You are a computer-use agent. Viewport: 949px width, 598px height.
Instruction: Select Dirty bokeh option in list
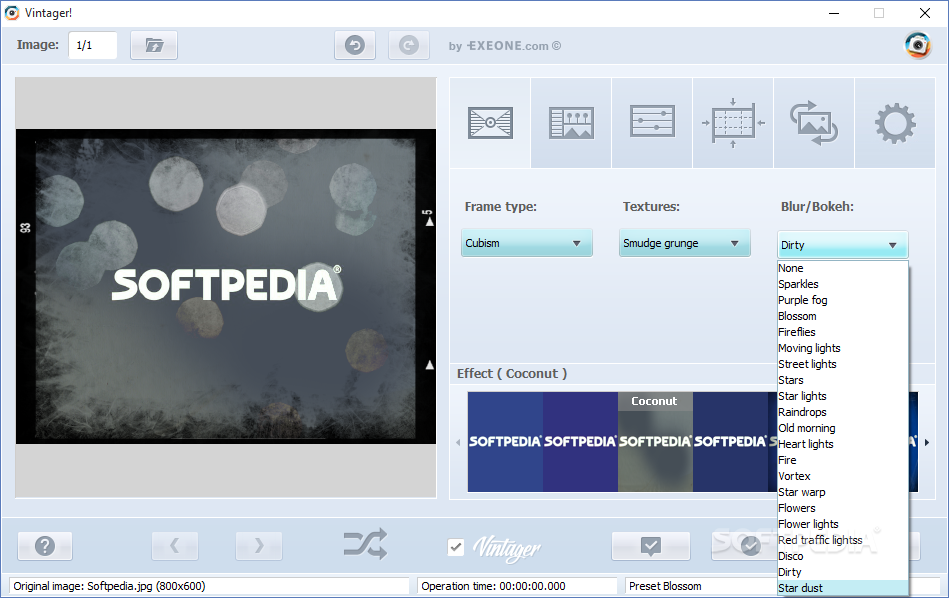click(x=842, y=572)
